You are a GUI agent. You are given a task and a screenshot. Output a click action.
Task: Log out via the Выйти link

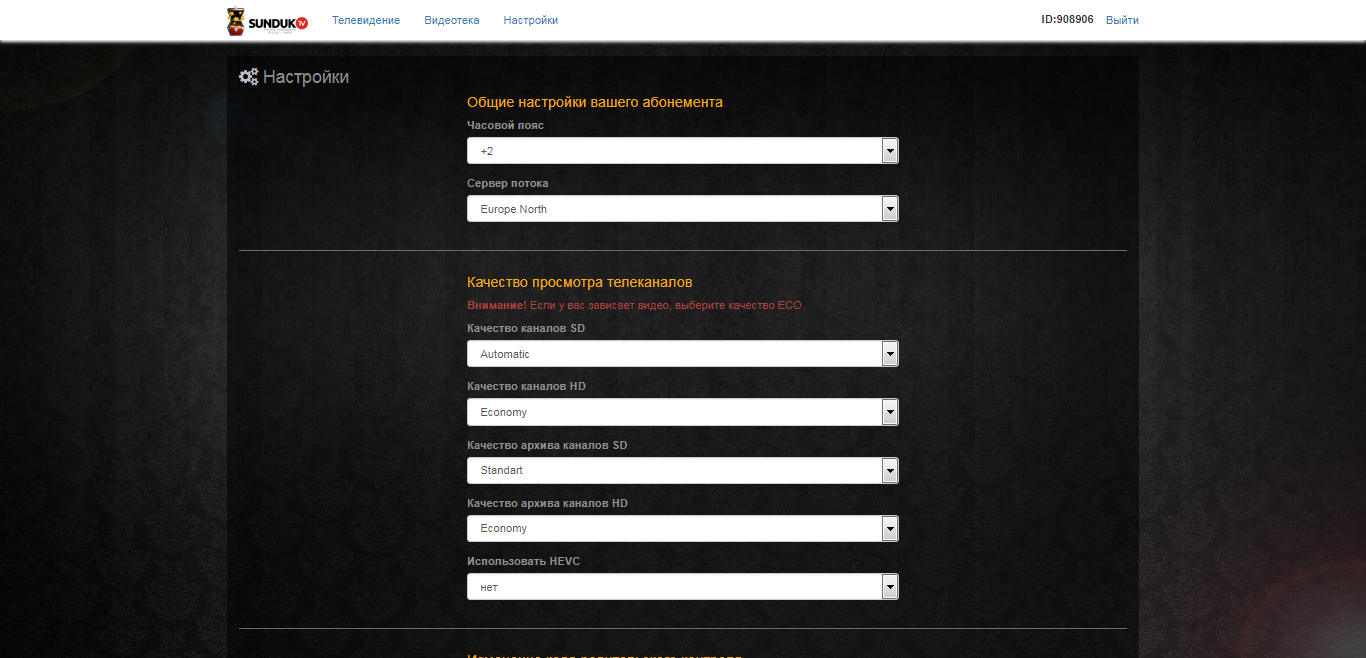[x=1122, y=20]
